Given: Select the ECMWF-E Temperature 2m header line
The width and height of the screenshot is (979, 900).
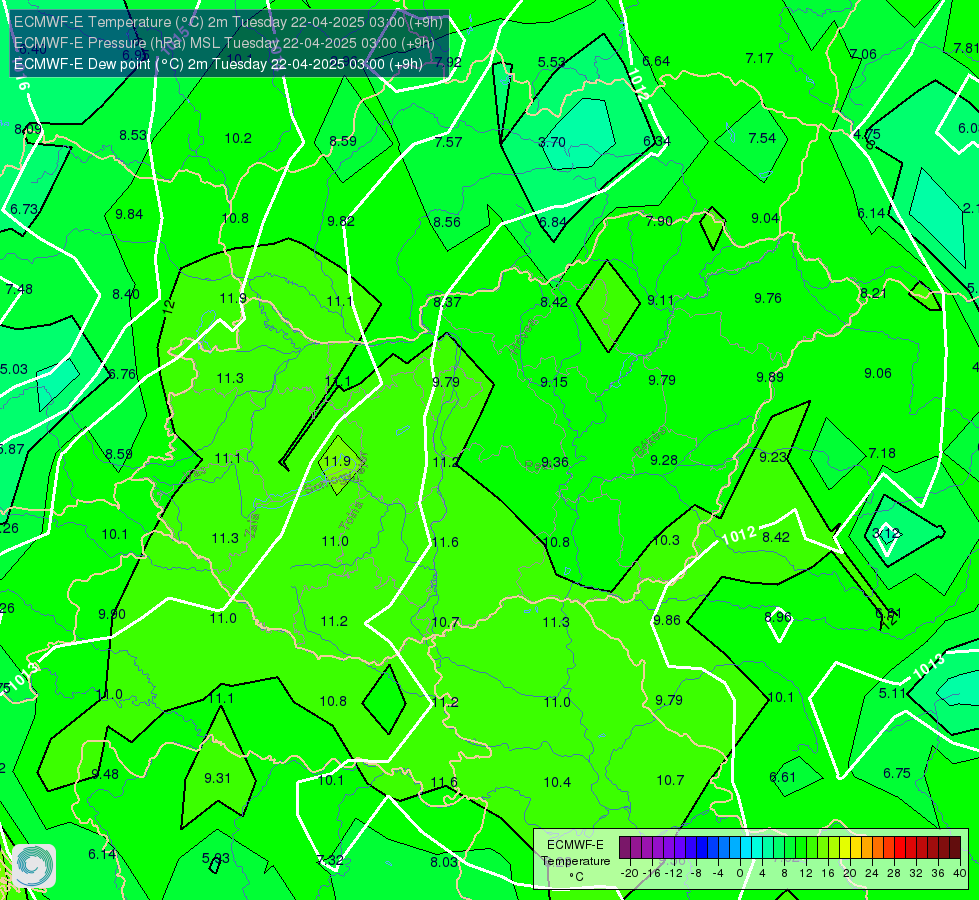Looking at the screenshot, I should click(228, 22).
